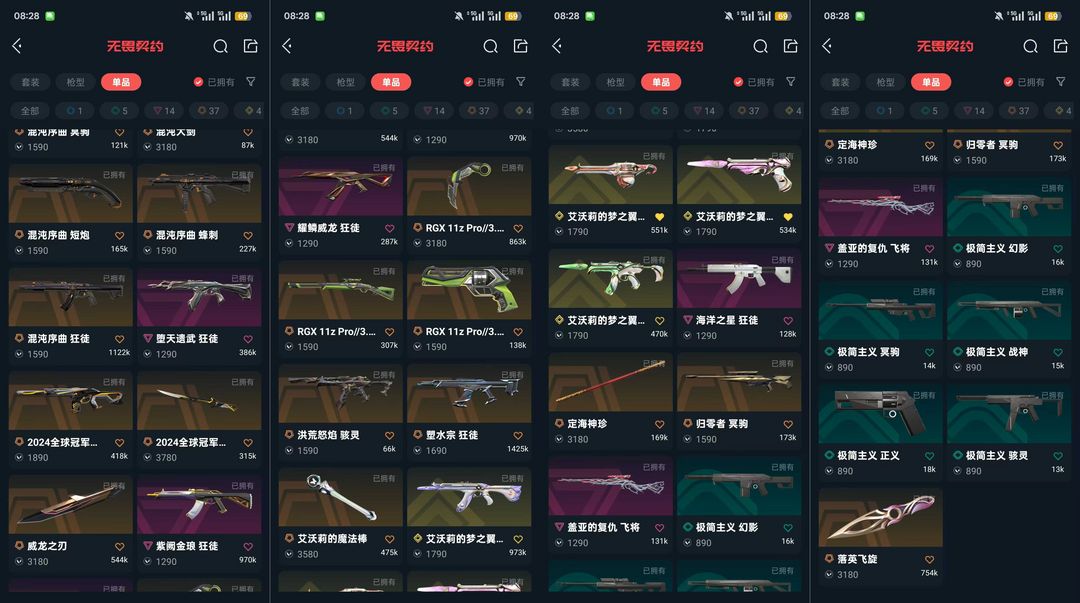Click heart icon on 海洋之星 狂徒
The height and width of the screenshot is (603, 1080).
point(788,320)
